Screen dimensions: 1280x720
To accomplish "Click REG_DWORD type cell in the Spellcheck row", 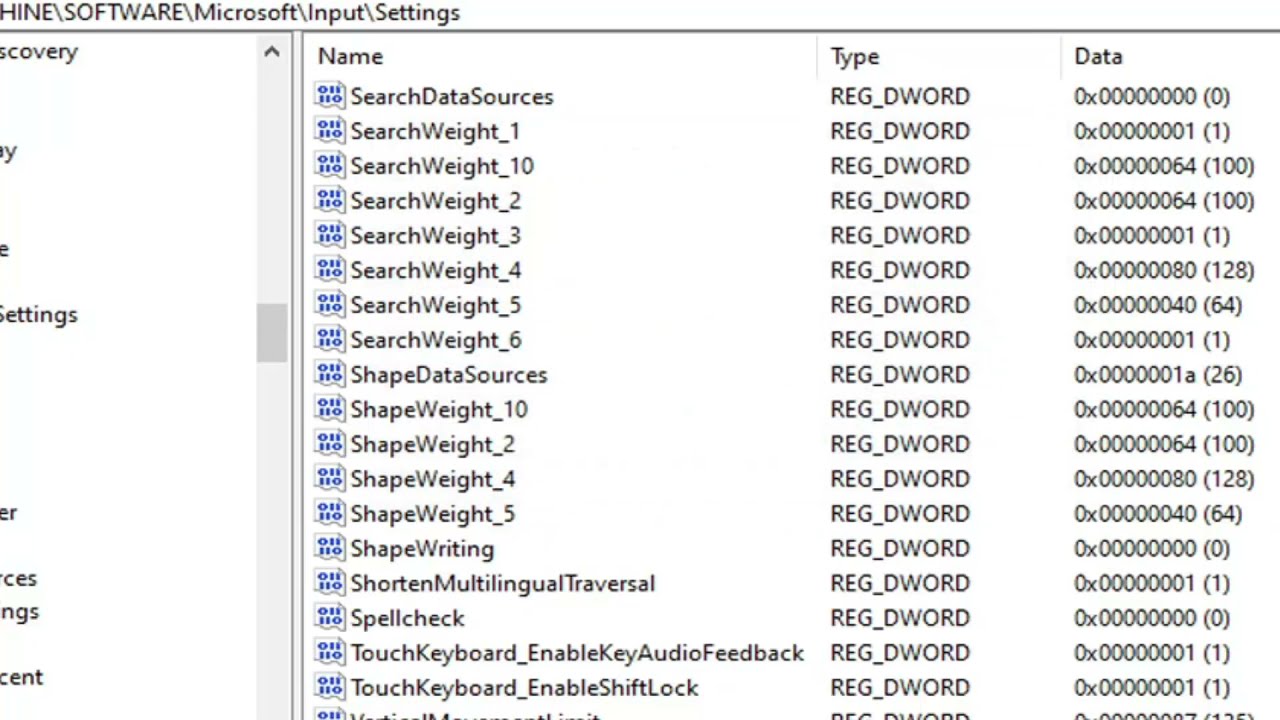I will pos(900,618).
